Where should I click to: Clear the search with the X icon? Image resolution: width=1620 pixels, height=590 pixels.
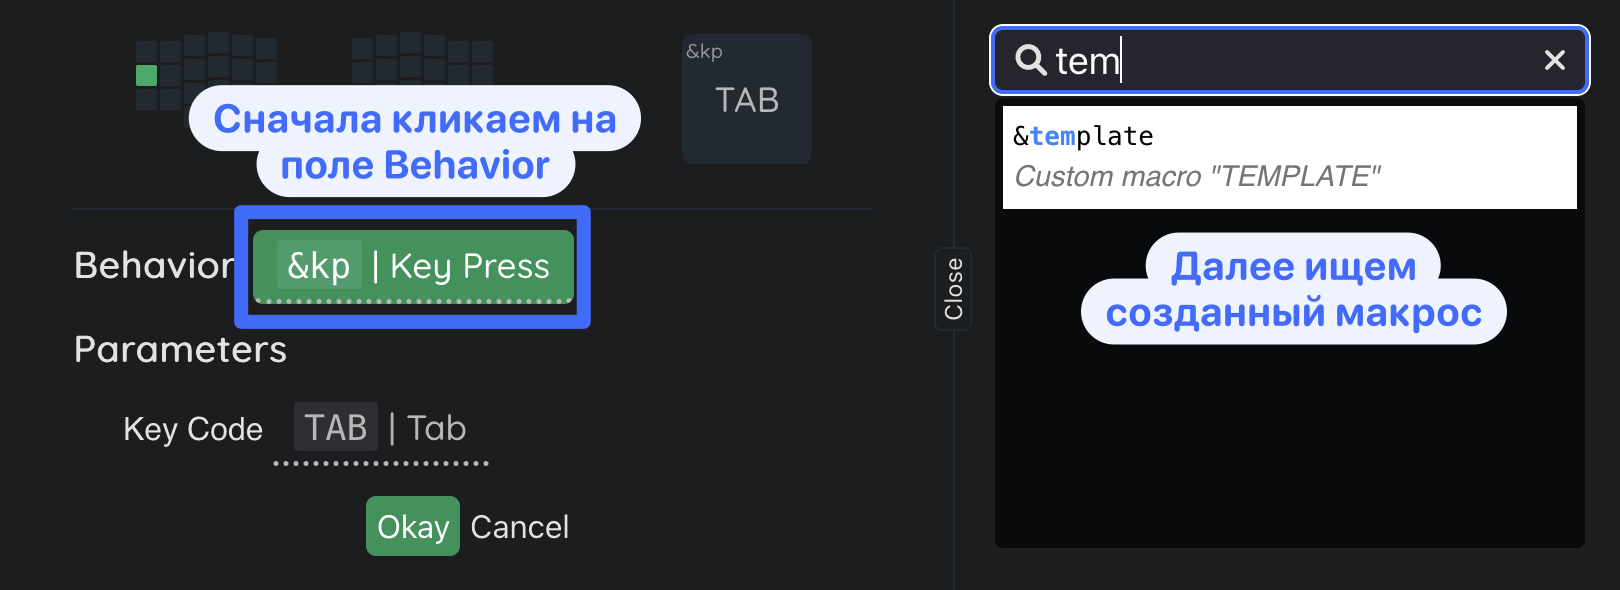1554,60
